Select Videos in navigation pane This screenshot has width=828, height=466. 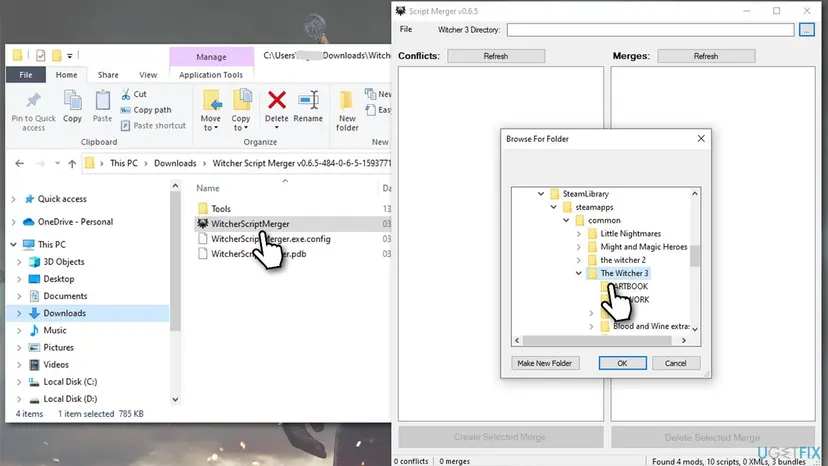(56, 365)
